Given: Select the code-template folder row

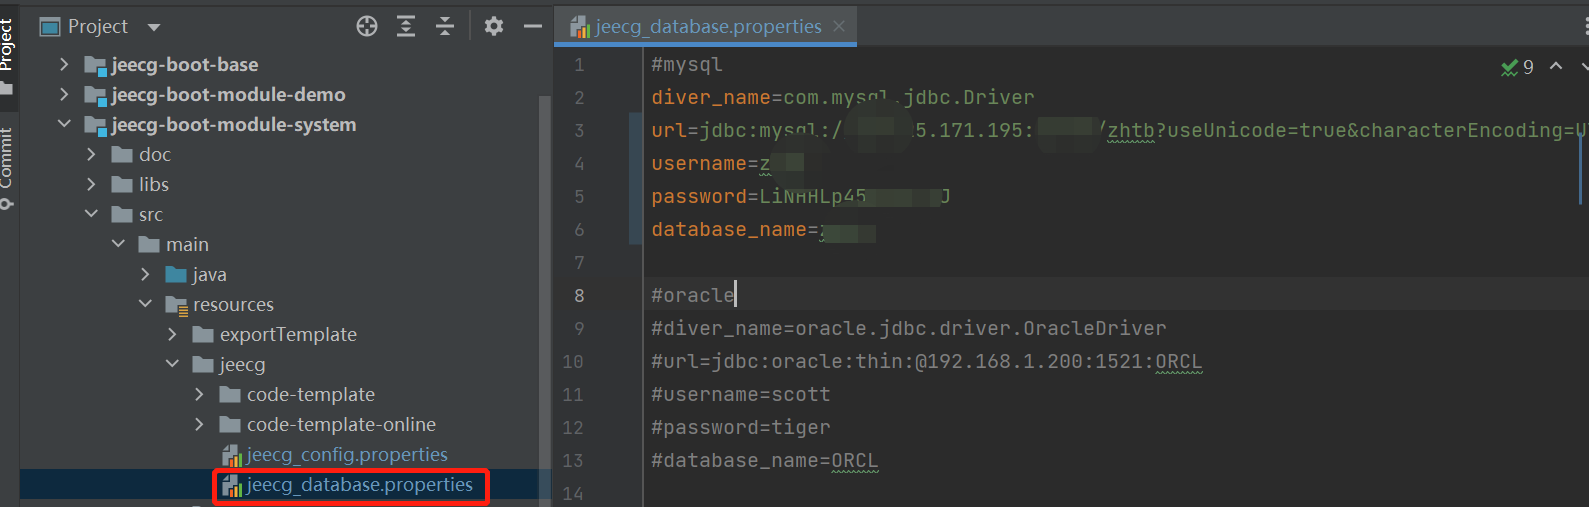Looking at the screenshot, I should pyautogui.click(x=311, y=395).
